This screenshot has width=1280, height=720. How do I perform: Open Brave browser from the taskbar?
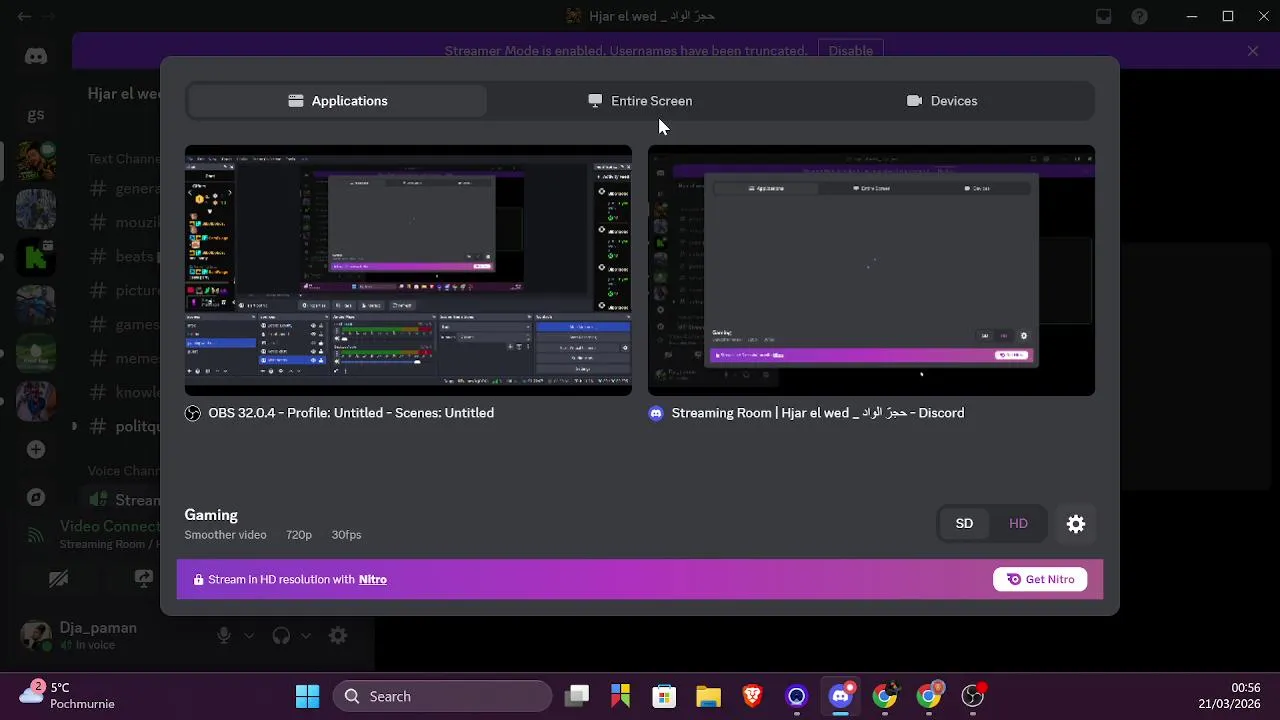[x=753, y=696]
